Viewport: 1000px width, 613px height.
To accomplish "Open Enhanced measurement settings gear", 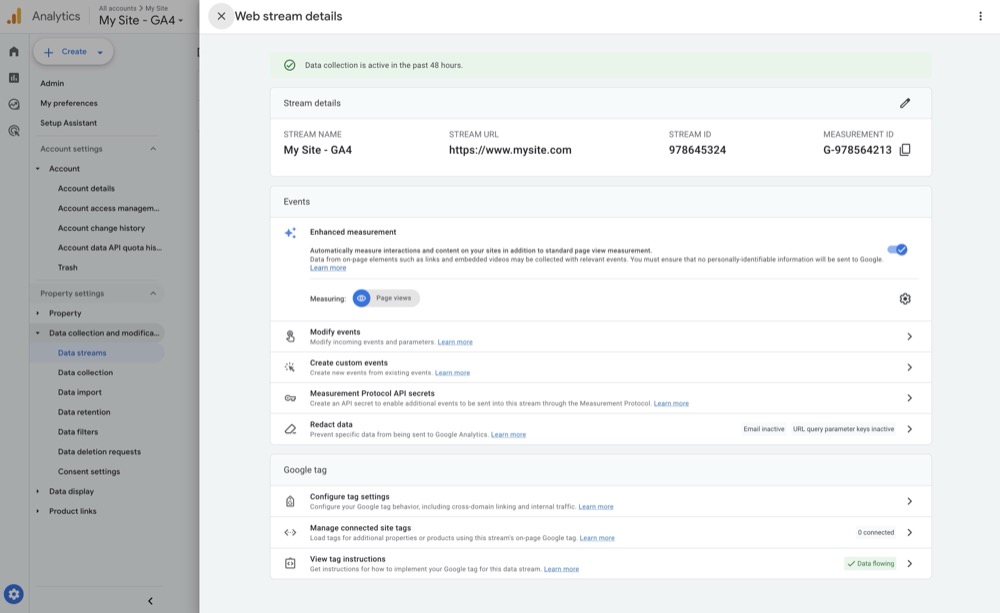I will click(x=905, y=299).
